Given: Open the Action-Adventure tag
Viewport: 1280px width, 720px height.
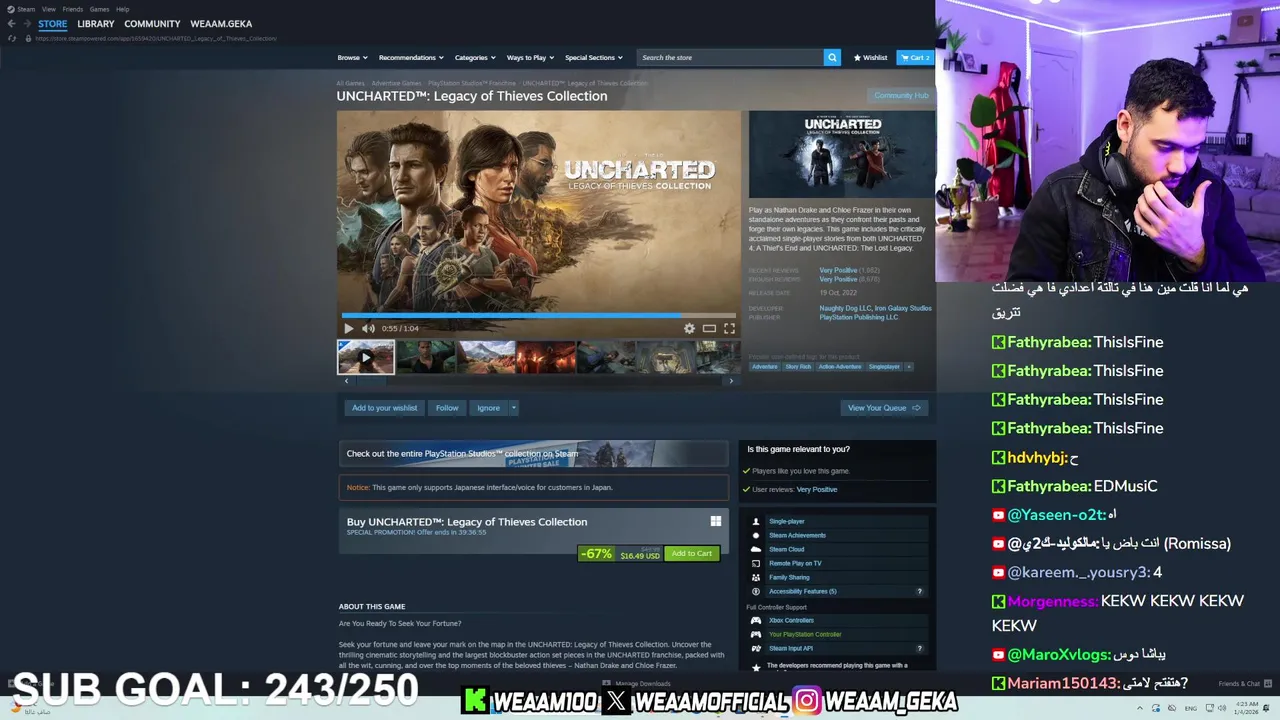Looking at the screenshot, I should tap(840, 367).
